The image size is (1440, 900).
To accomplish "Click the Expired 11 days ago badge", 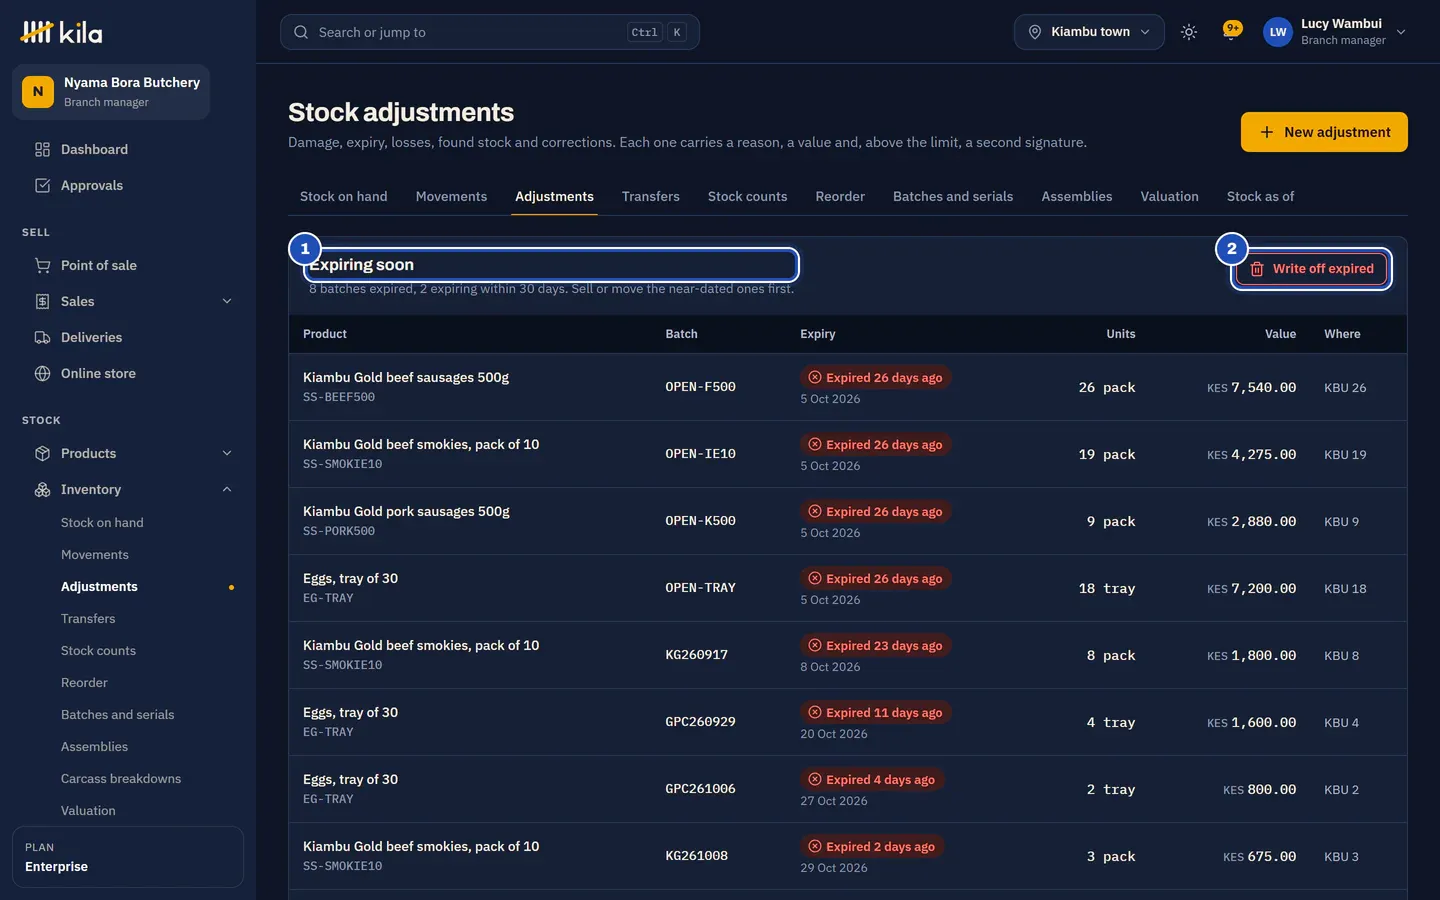I will 875,713.
